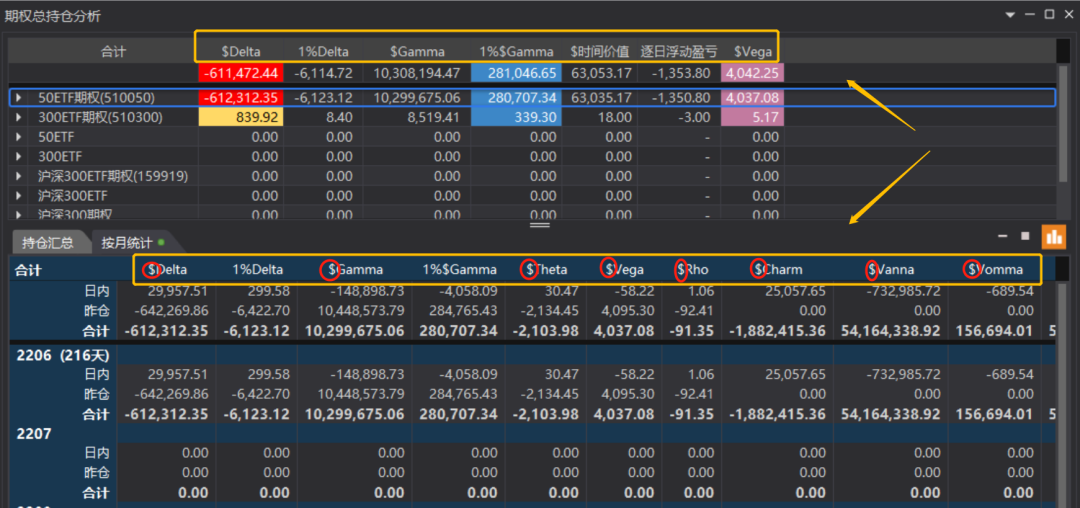Select the yellow $Delta cell 839.92
1080x508 pixels.
coord(240,118)
